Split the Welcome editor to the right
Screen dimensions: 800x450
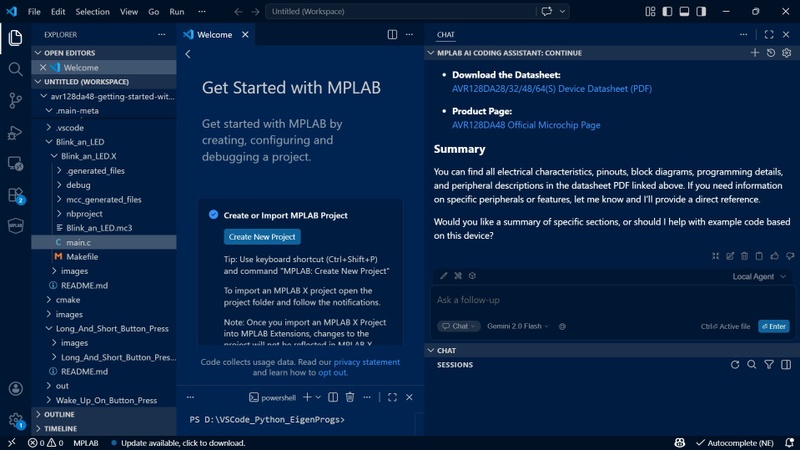click(392, 34)
